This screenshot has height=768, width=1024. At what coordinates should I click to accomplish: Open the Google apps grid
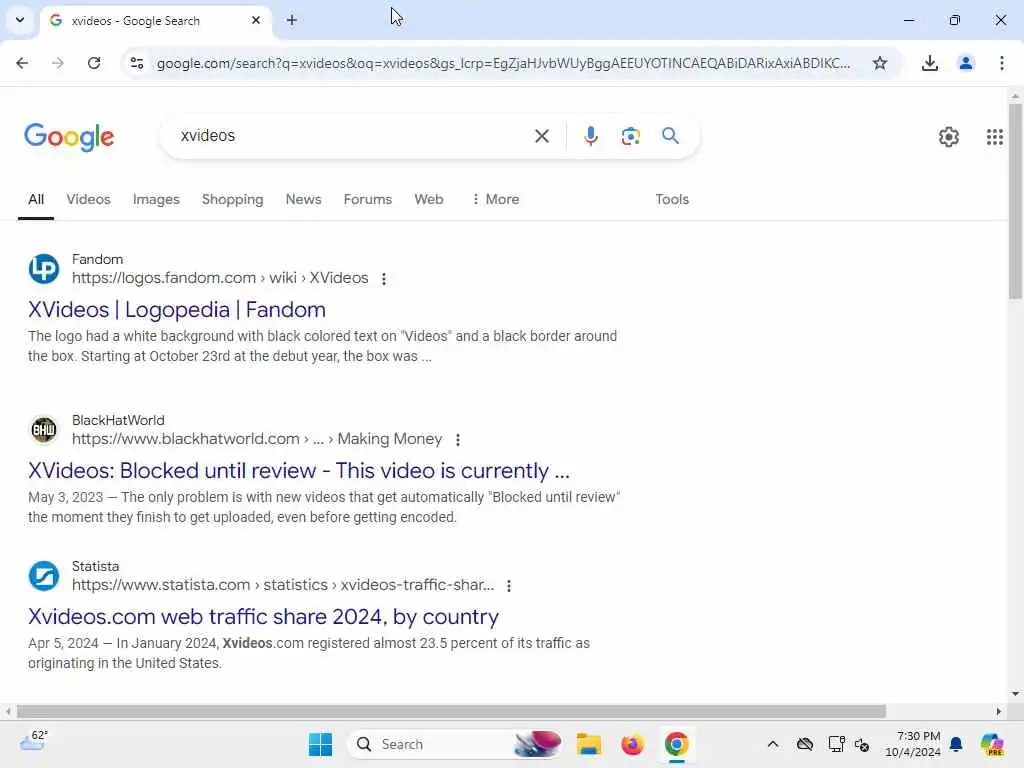(x=994, y=136)
